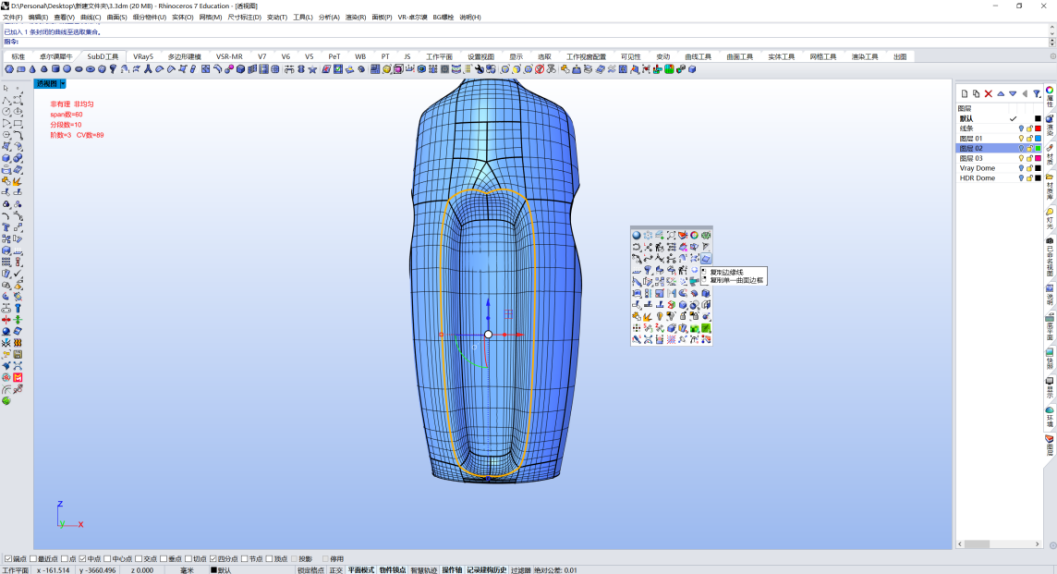Switch to 曲线工具 toolbar tab

tap(698, 57)
